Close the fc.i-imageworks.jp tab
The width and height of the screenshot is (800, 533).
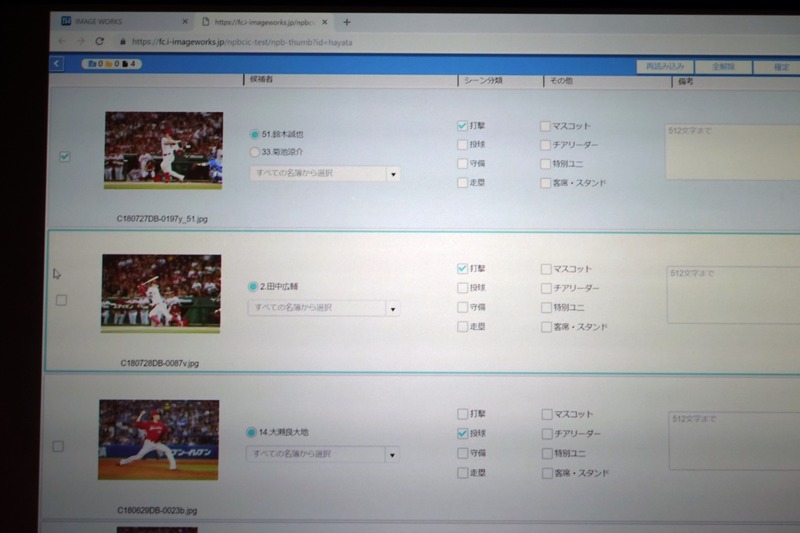[x=324, y=22]
